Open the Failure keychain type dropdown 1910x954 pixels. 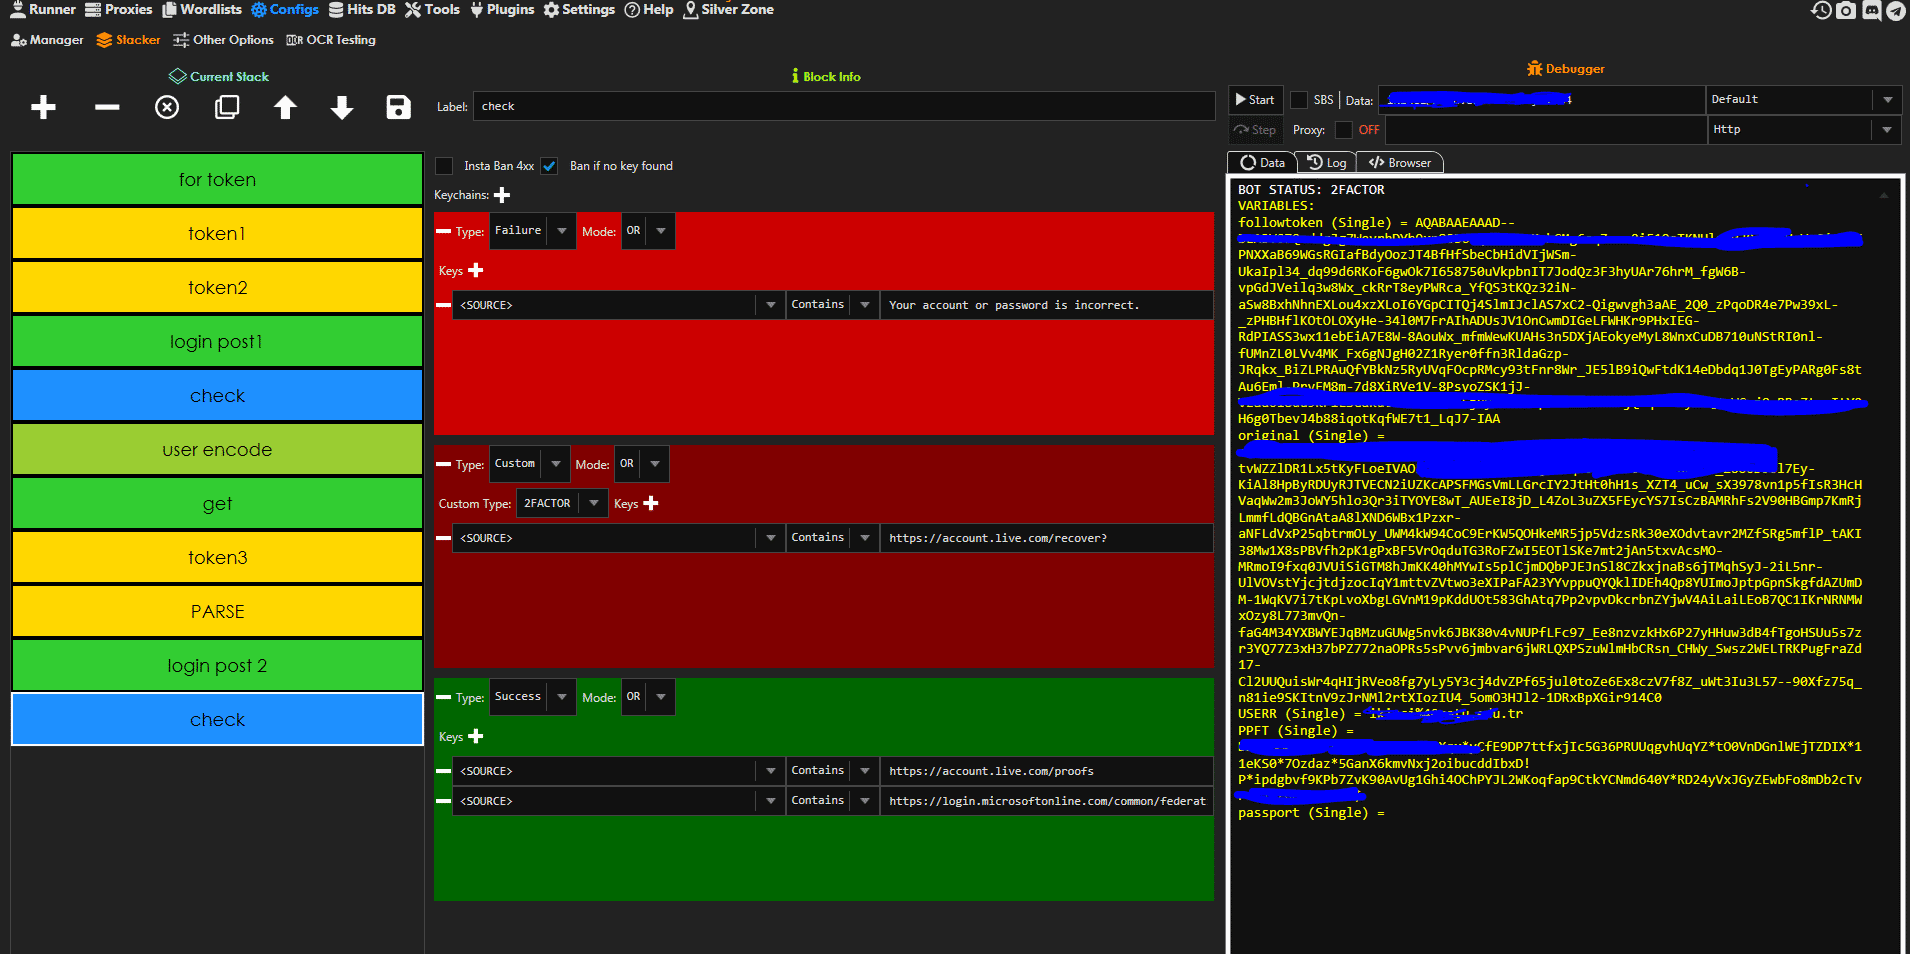(x=561, y=231)
